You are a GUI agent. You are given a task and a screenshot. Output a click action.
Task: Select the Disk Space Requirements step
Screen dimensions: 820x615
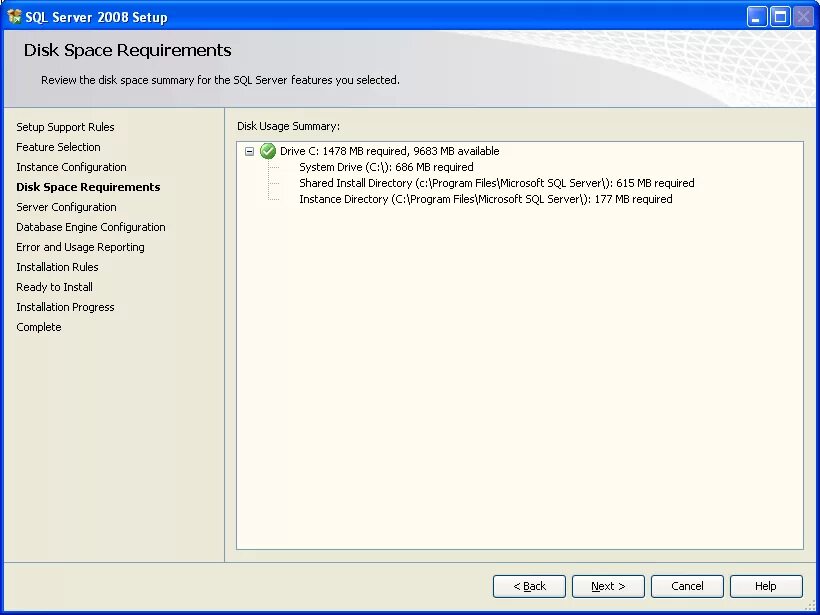pos(88,187)
